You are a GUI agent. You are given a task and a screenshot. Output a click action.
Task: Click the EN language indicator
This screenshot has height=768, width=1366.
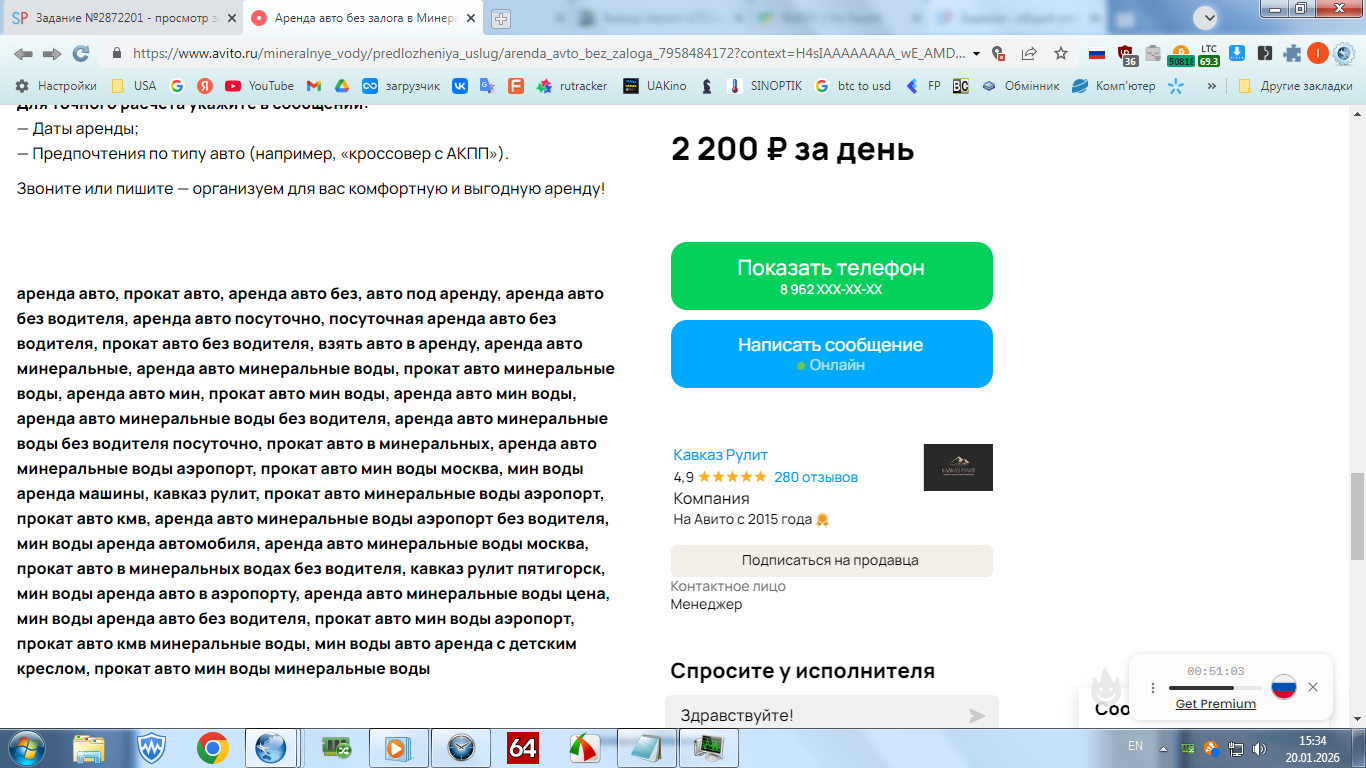tap(1135, 746)
